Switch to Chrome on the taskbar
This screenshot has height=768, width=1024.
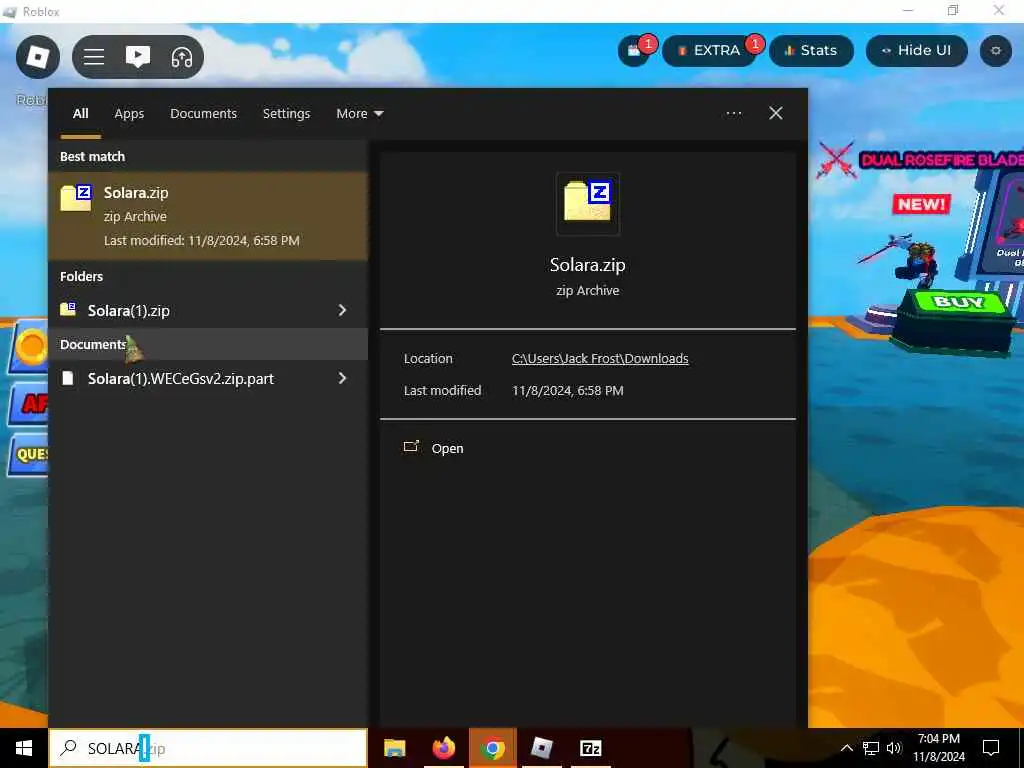pyautogui.click(x=493, y=748)
